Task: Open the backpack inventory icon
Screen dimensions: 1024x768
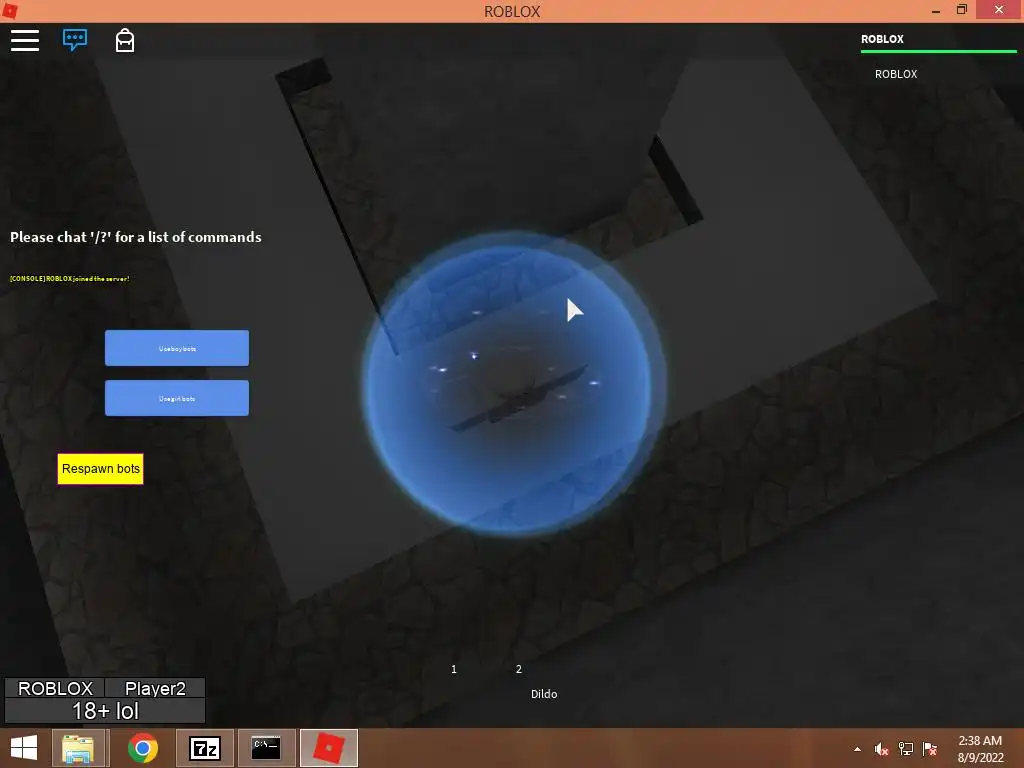Action: (125, 40)
